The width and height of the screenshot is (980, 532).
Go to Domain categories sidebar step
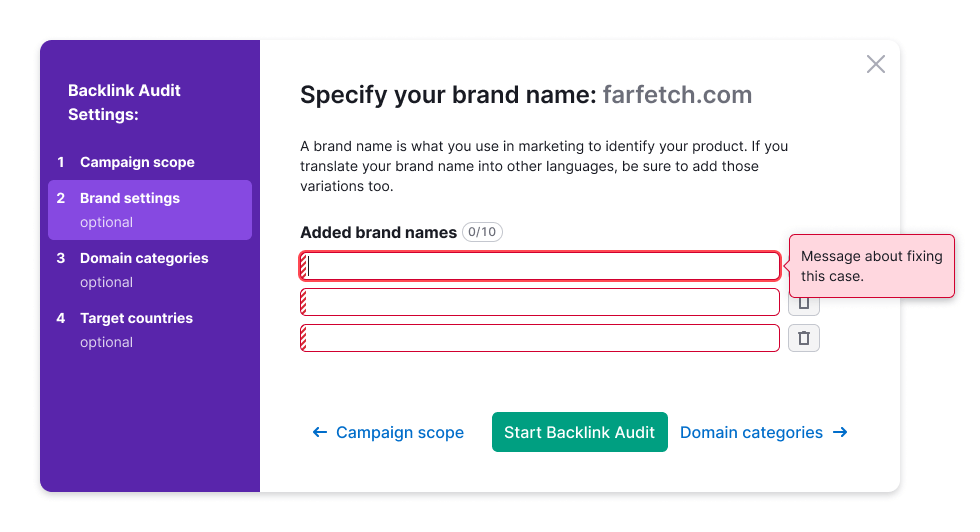point(144,258)
